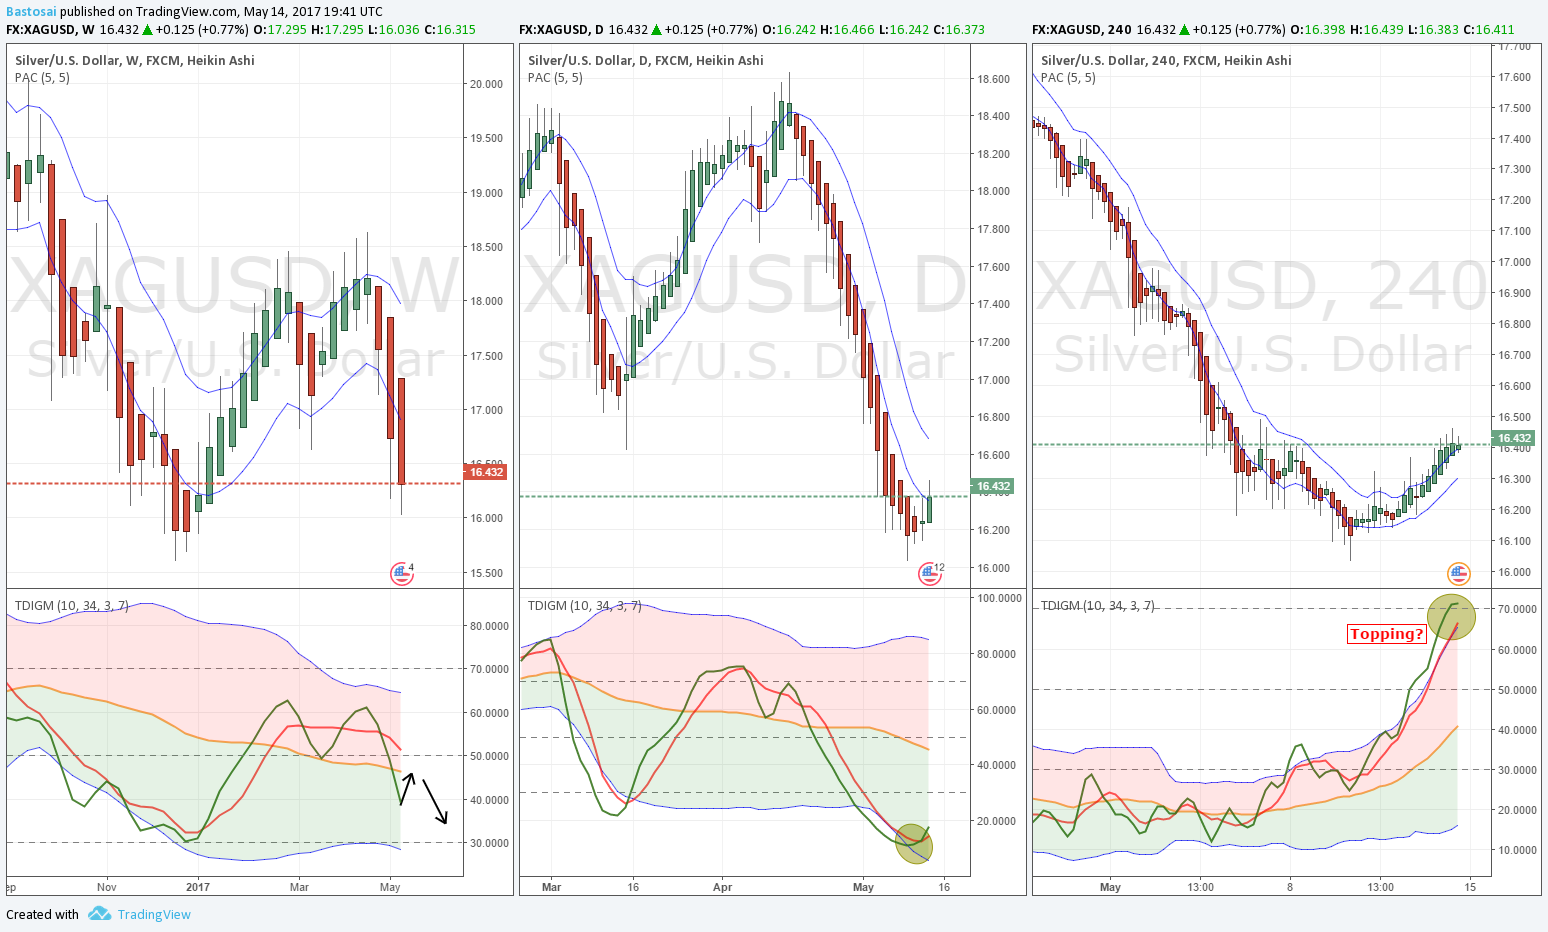
Task: Click 100.0000 level on daily TDIGM axis
Action: pyautogui.click(x=999, y=598)
